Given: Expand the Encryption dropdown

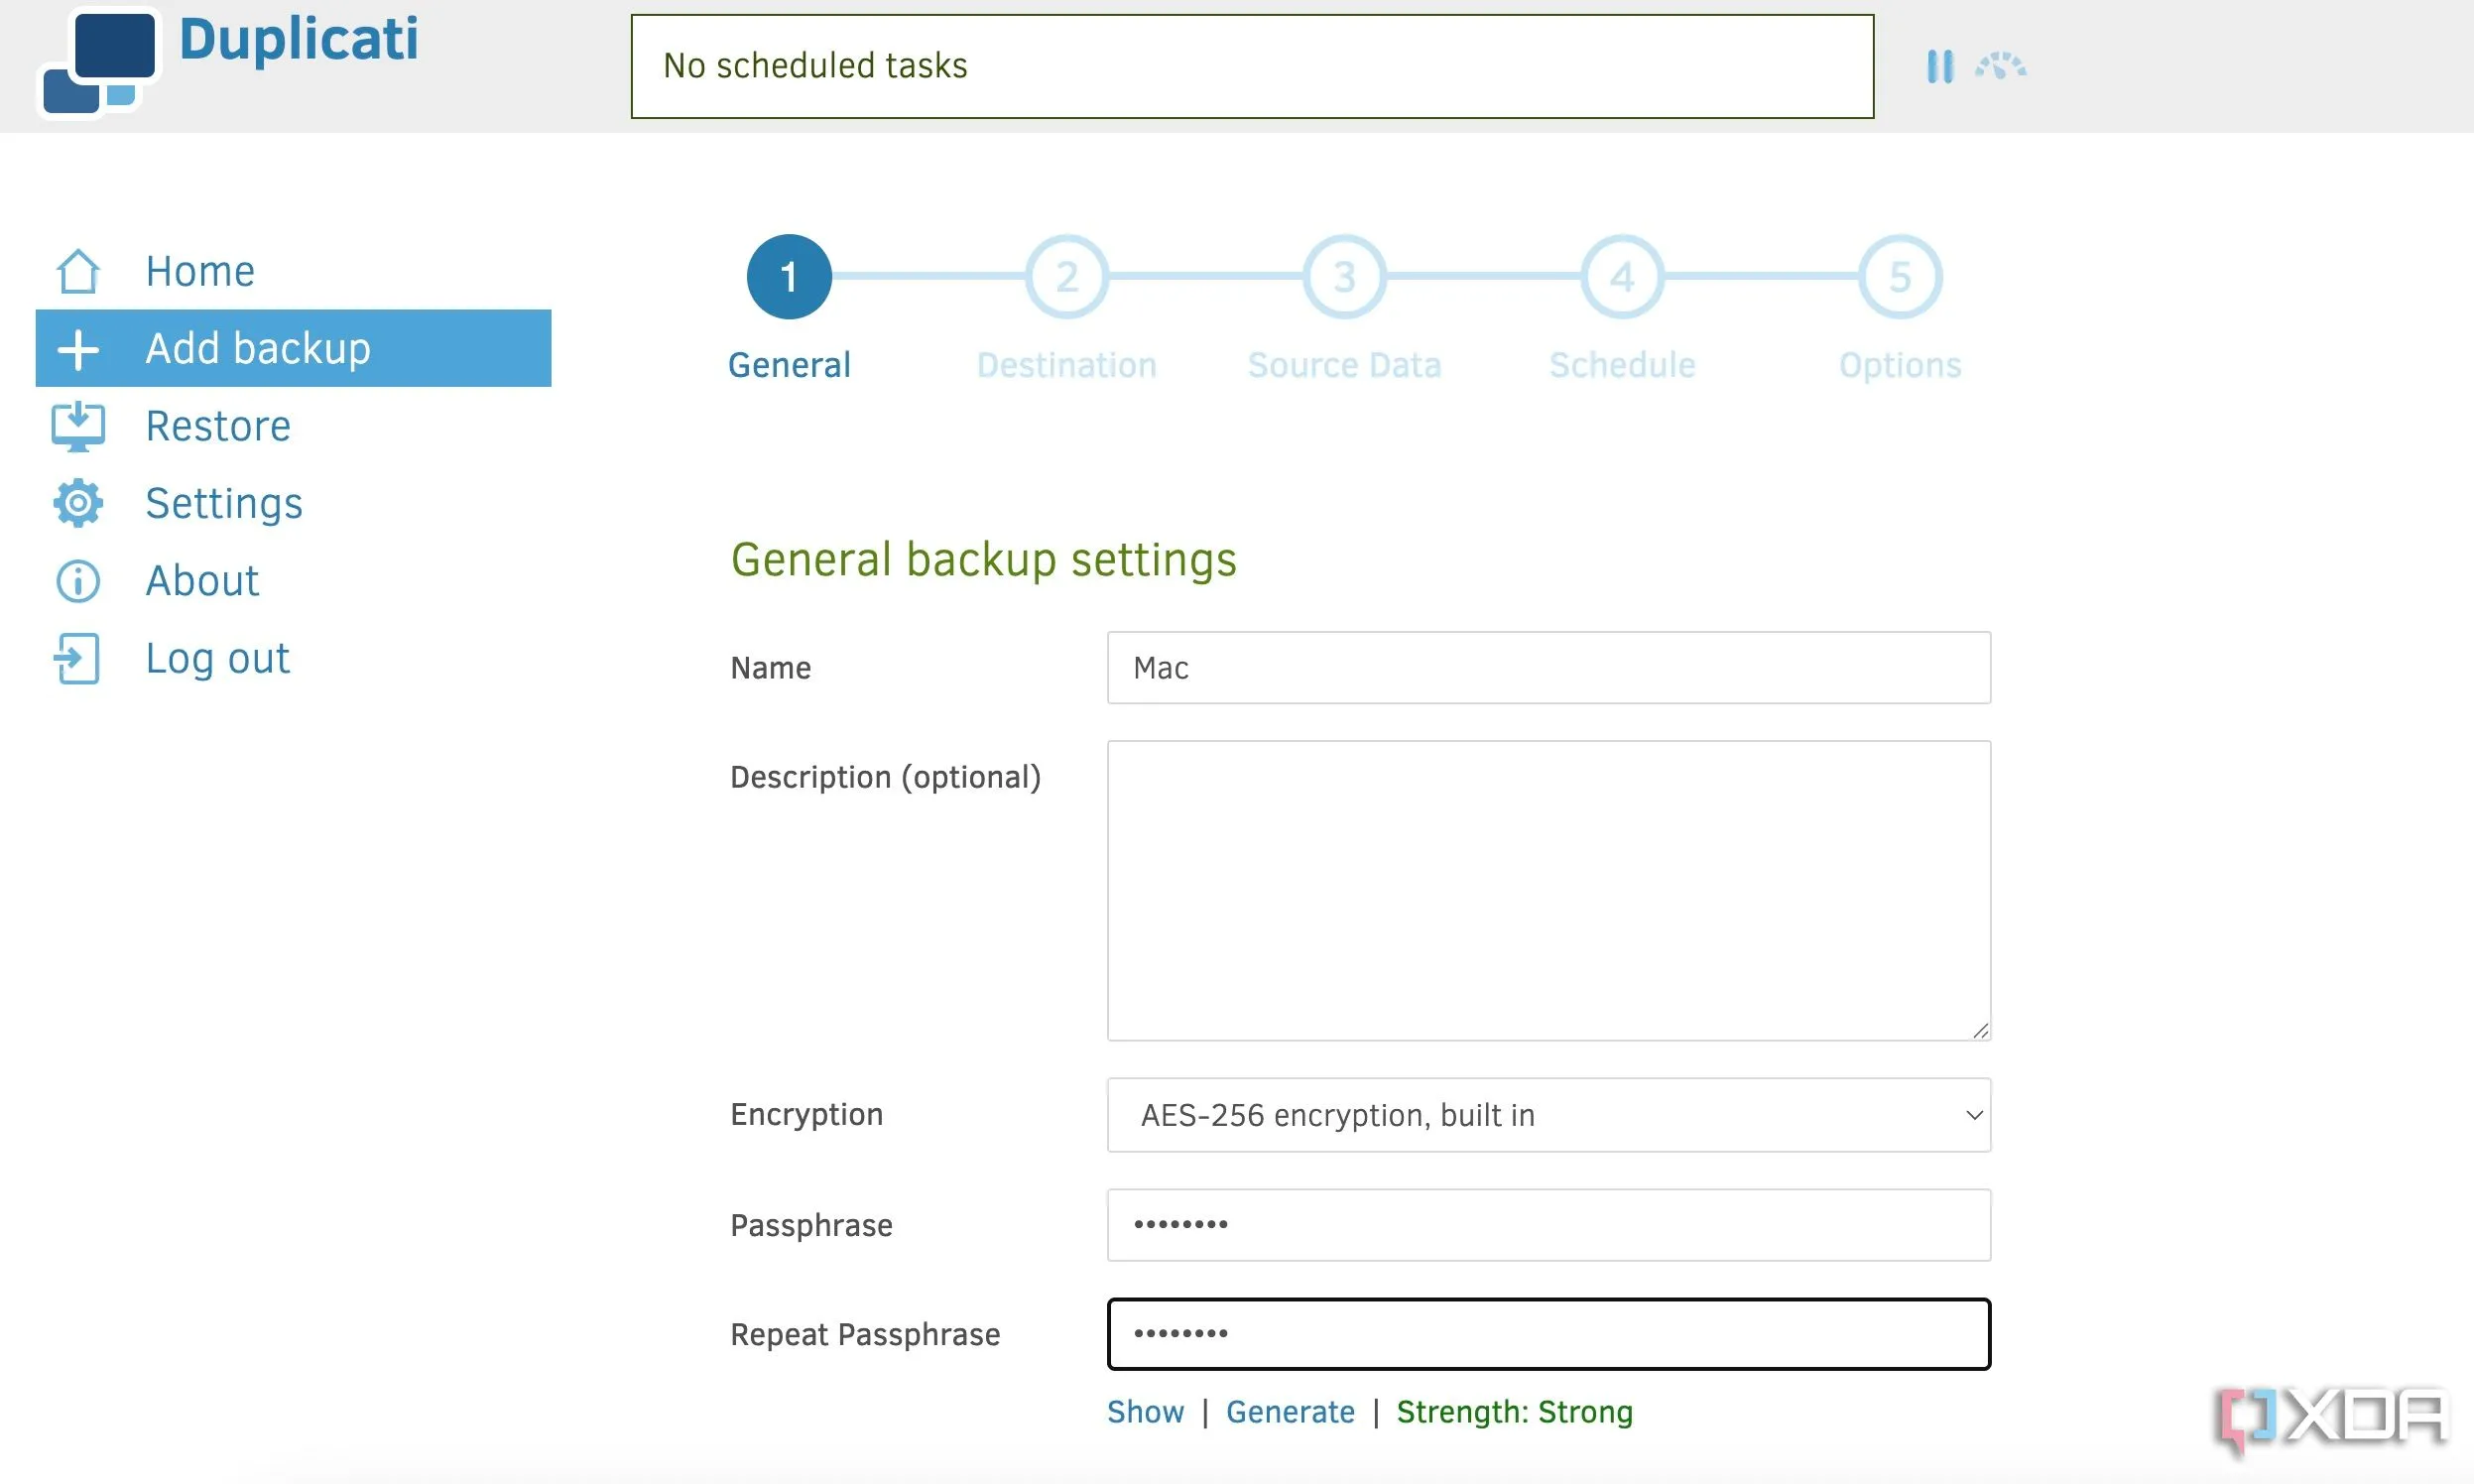Looking at the screenshot, I should (x=1548, y=1115).
